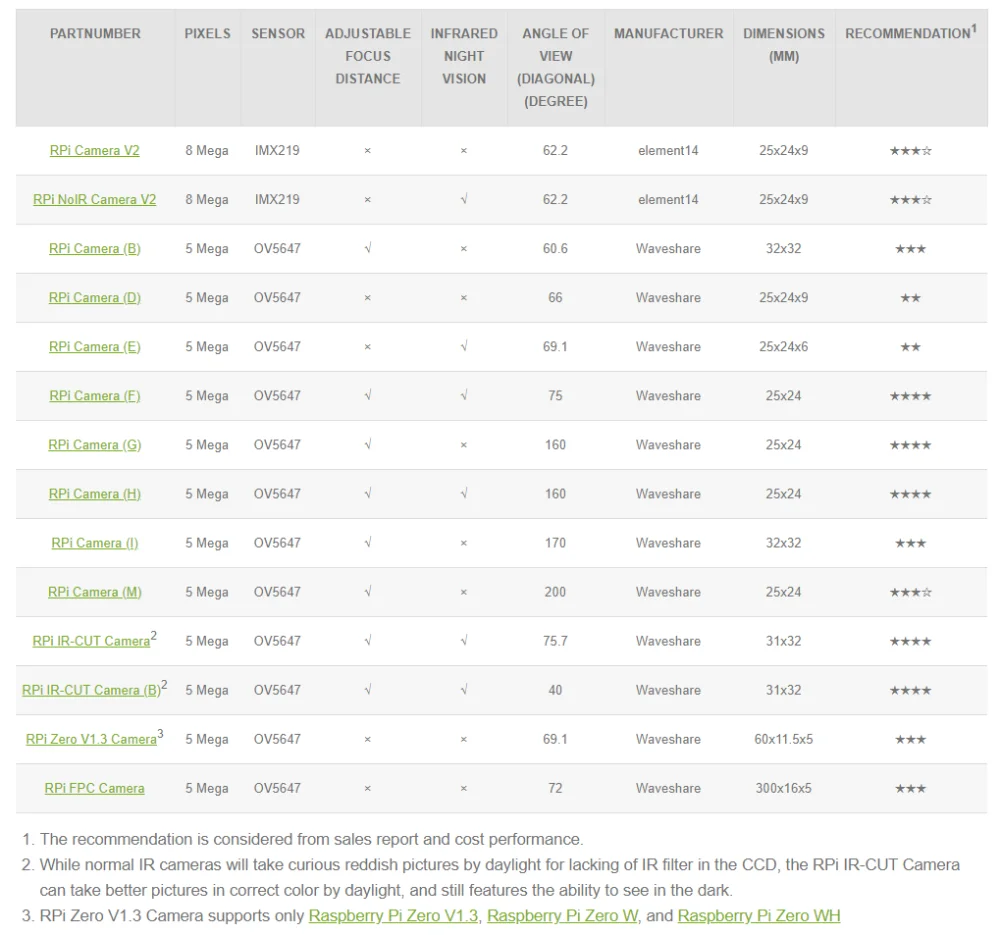This screenshot has width=1000, height=935.
Task: Open RPi Zero V1.3 Camera link
Action: [x=91, y=739]
